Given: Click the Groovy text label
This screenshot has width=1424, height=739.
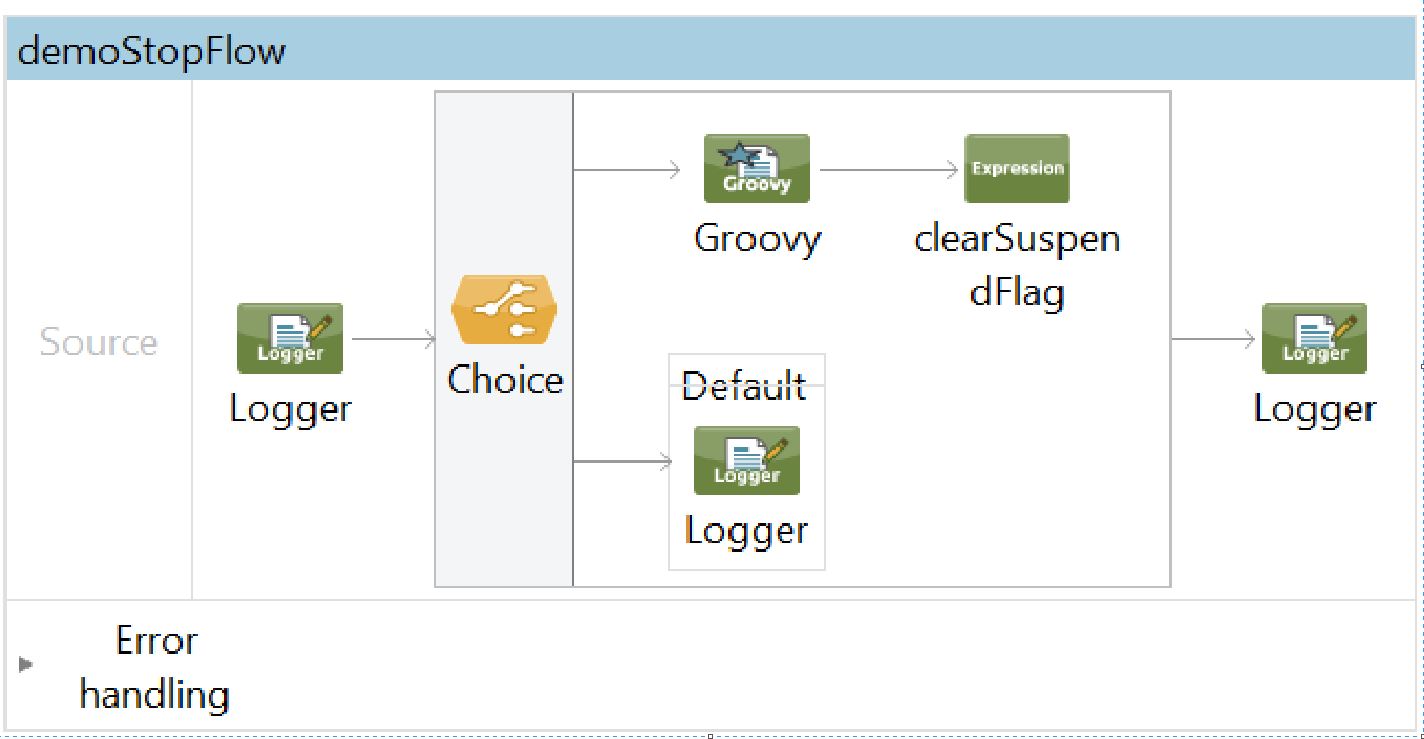Looking at the screenshot, I should tap(757, 239).
